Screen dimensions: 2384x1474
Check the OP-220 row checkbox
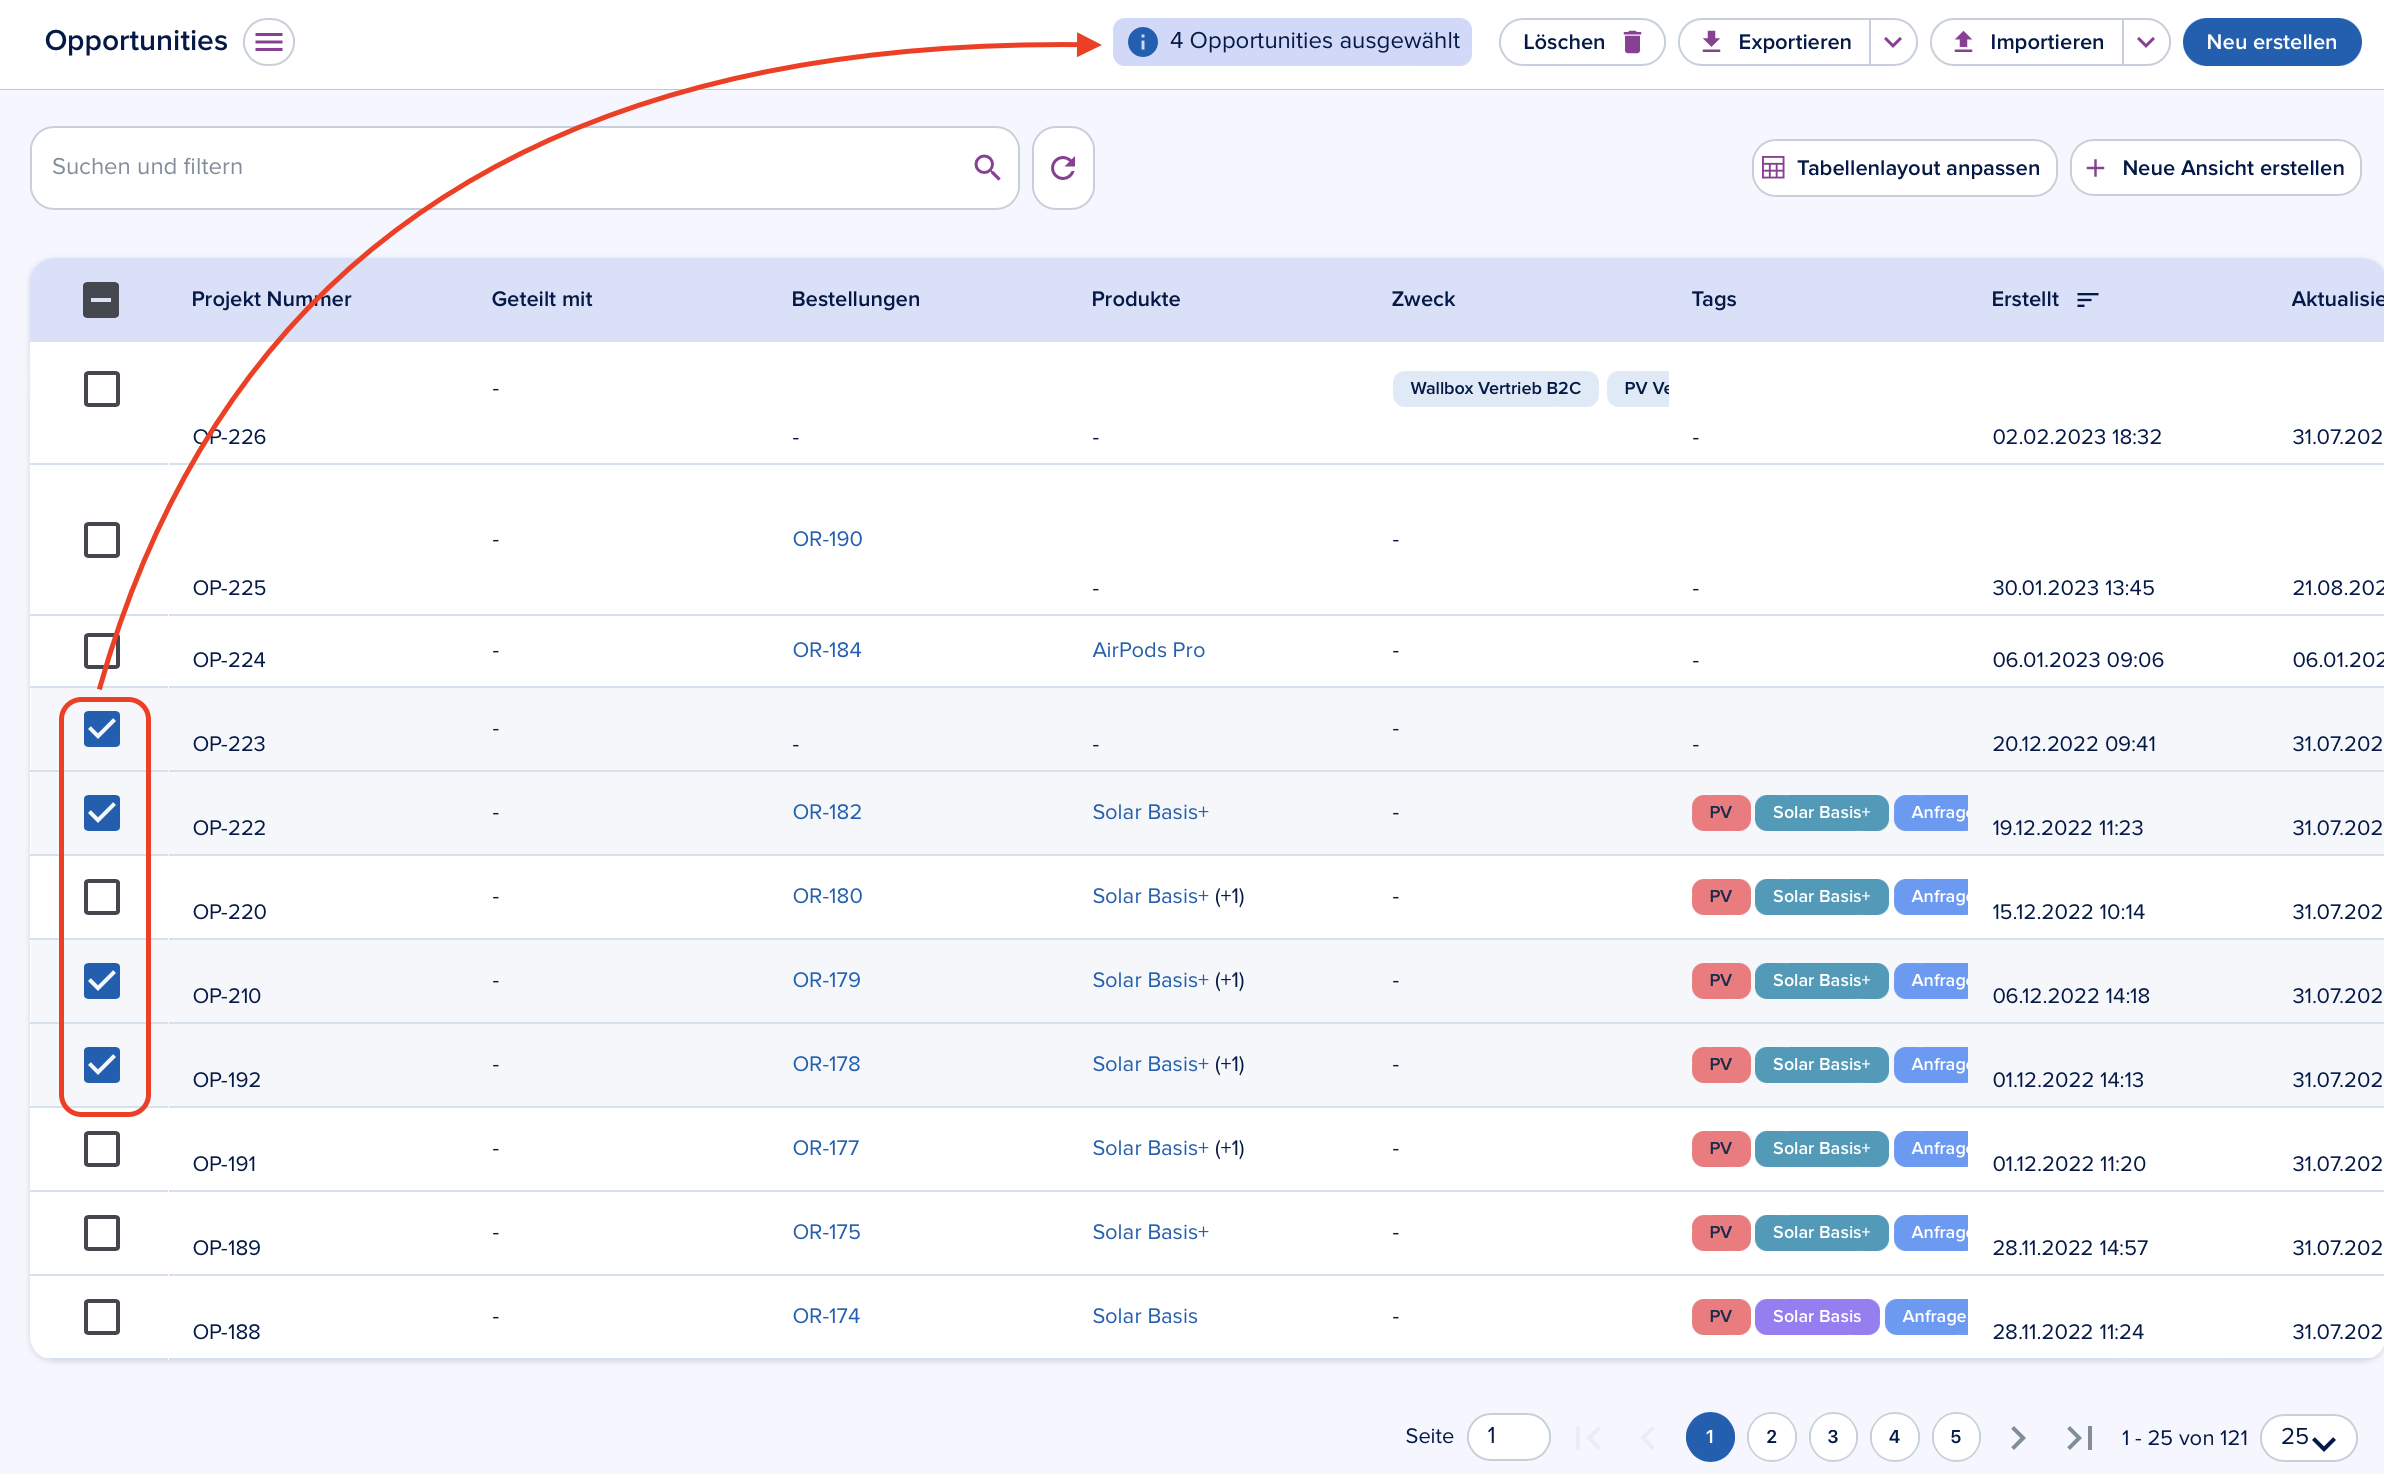click(x=101, y=896)
